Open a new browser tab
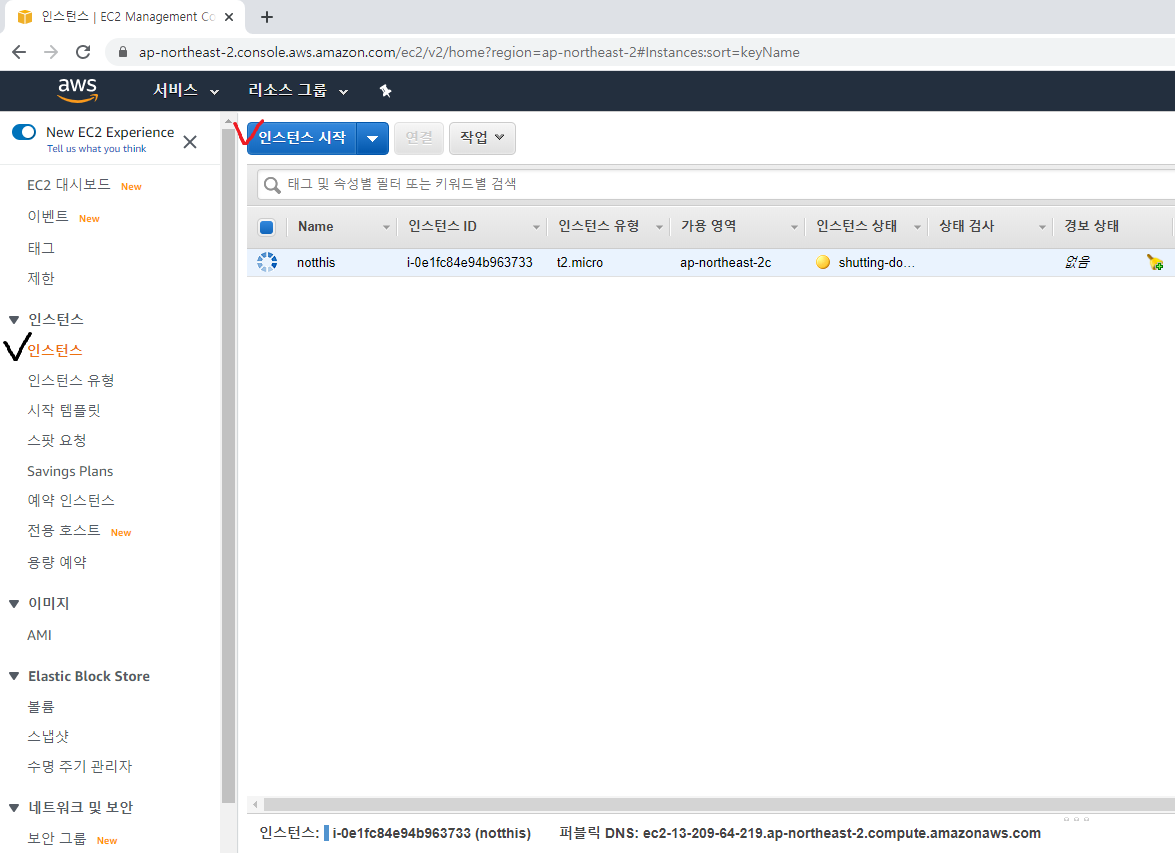The image size is (1175, 853). point(267,16)
